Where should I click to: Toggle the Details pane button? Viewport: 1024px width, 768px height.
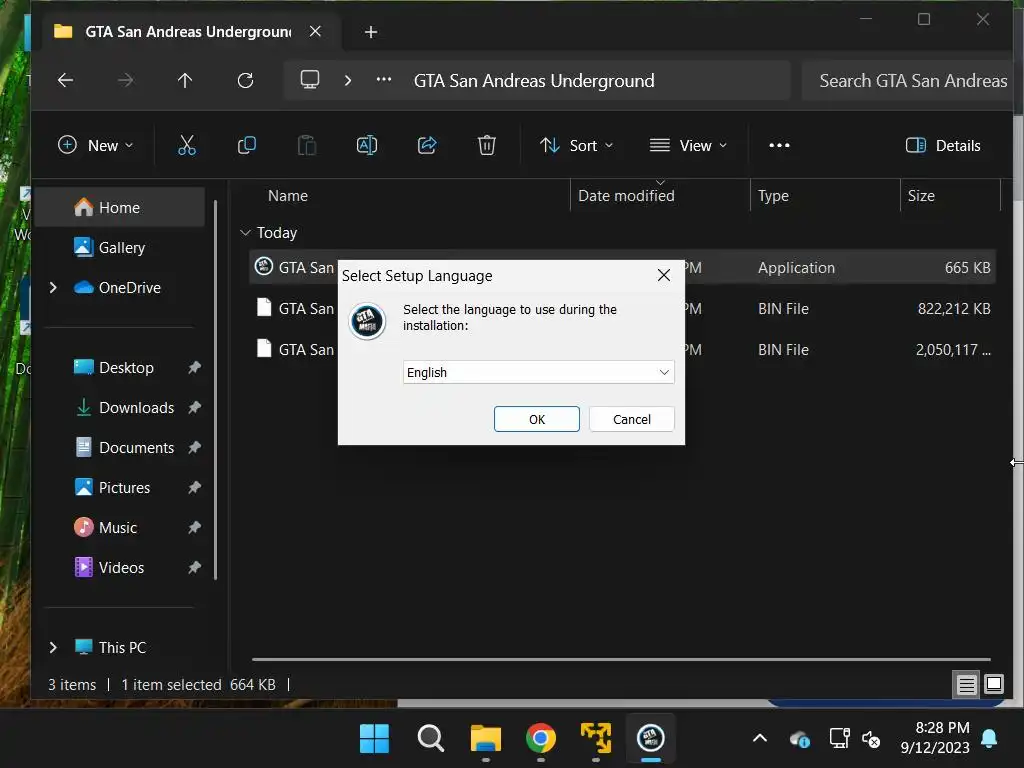click(x=943, y=145)
